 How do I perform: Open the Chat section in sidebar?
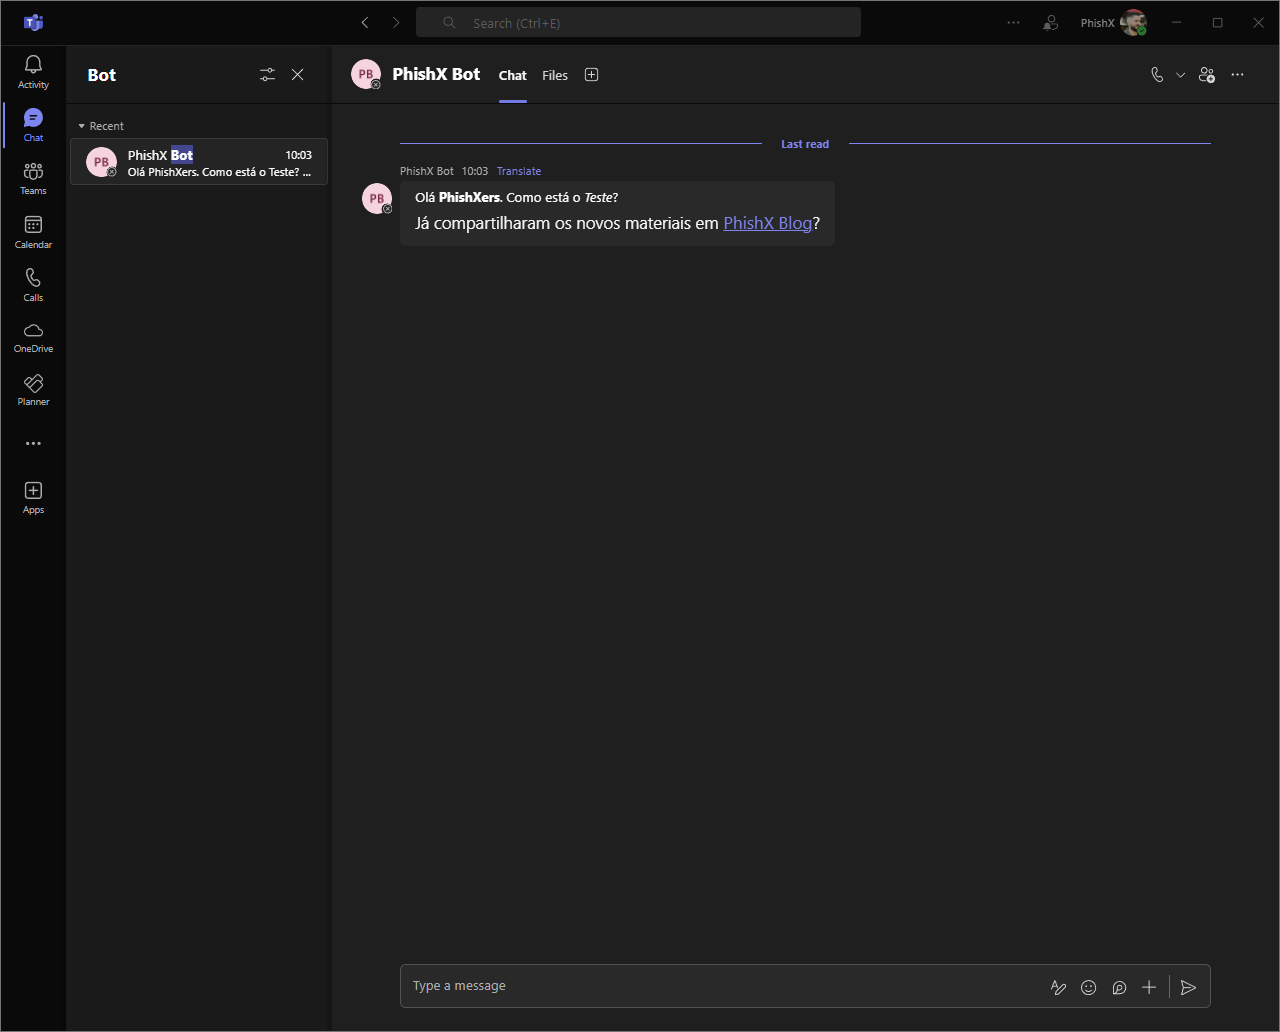(x=33, y=125)
